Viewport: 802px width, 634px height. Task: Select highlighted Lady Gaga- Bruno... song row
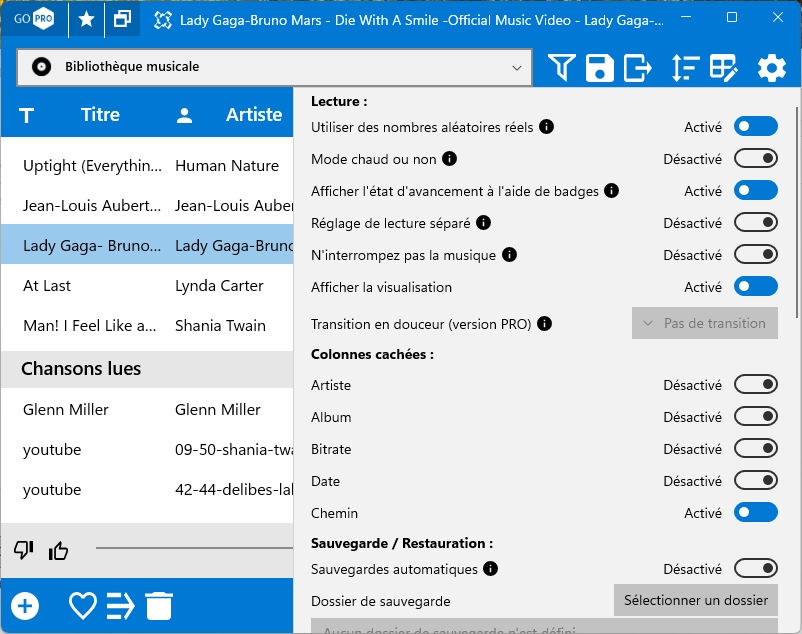[147, 245]
